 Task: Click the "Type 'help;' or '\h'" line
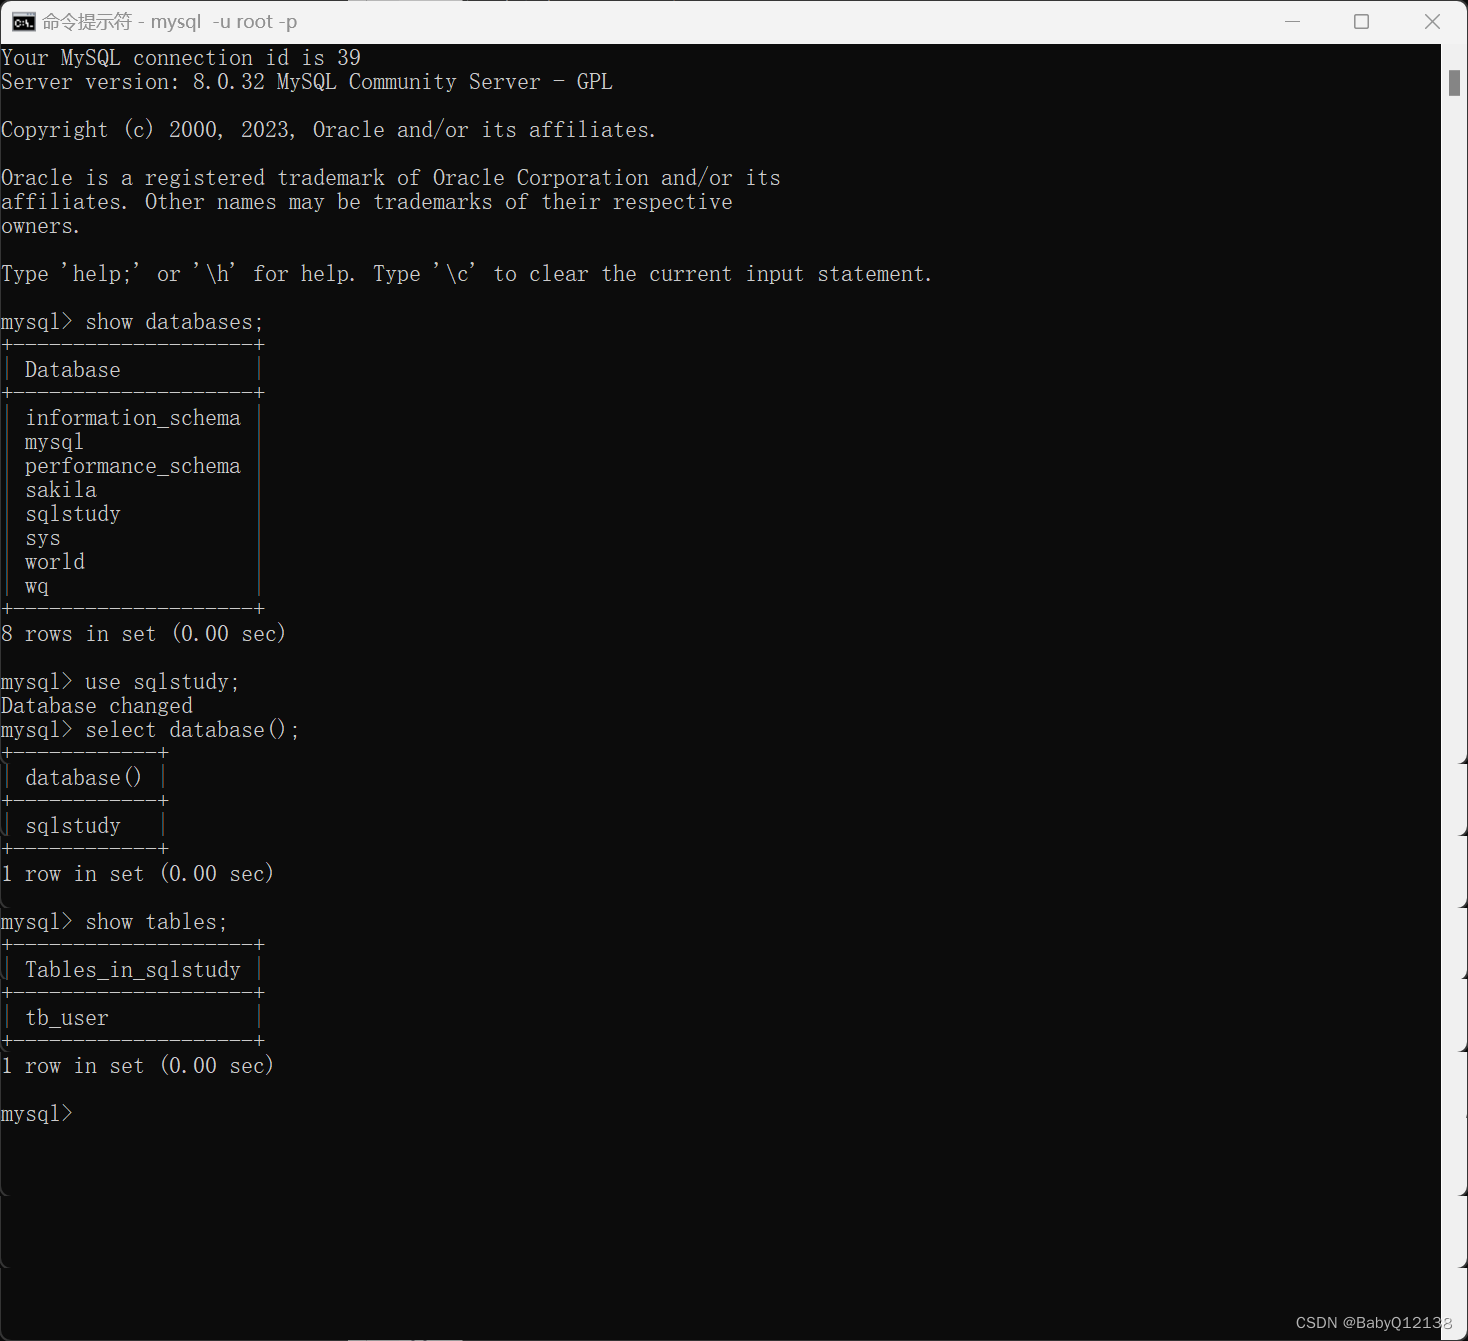466,274
